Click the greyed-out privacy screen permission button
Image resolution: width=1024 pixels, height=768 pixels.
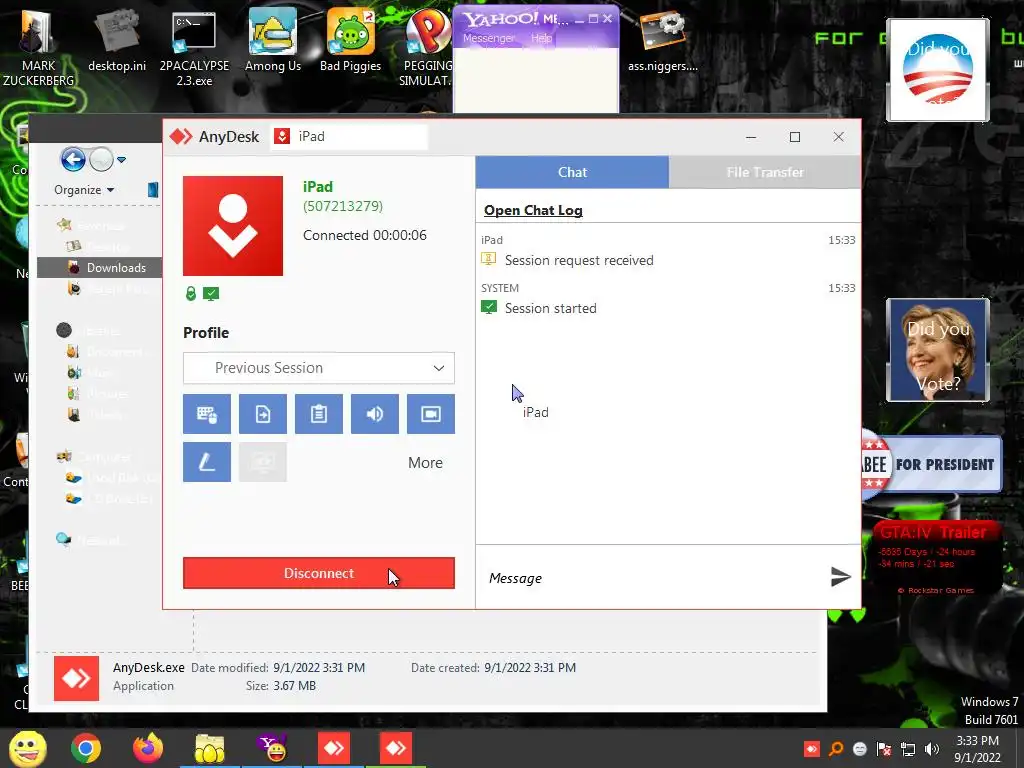[x=263, y=462]
